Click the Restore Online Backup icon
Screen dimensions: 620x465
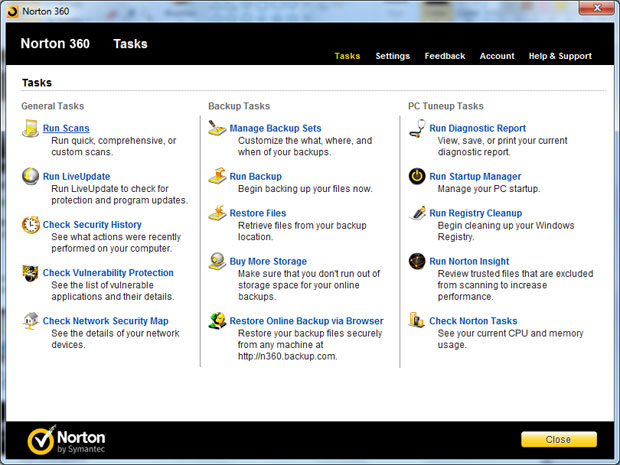pyautogui.click(x=217, y=321)
